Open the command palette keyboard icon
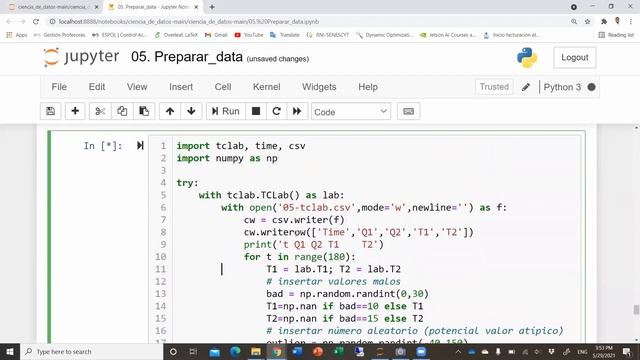 point(409,111)
